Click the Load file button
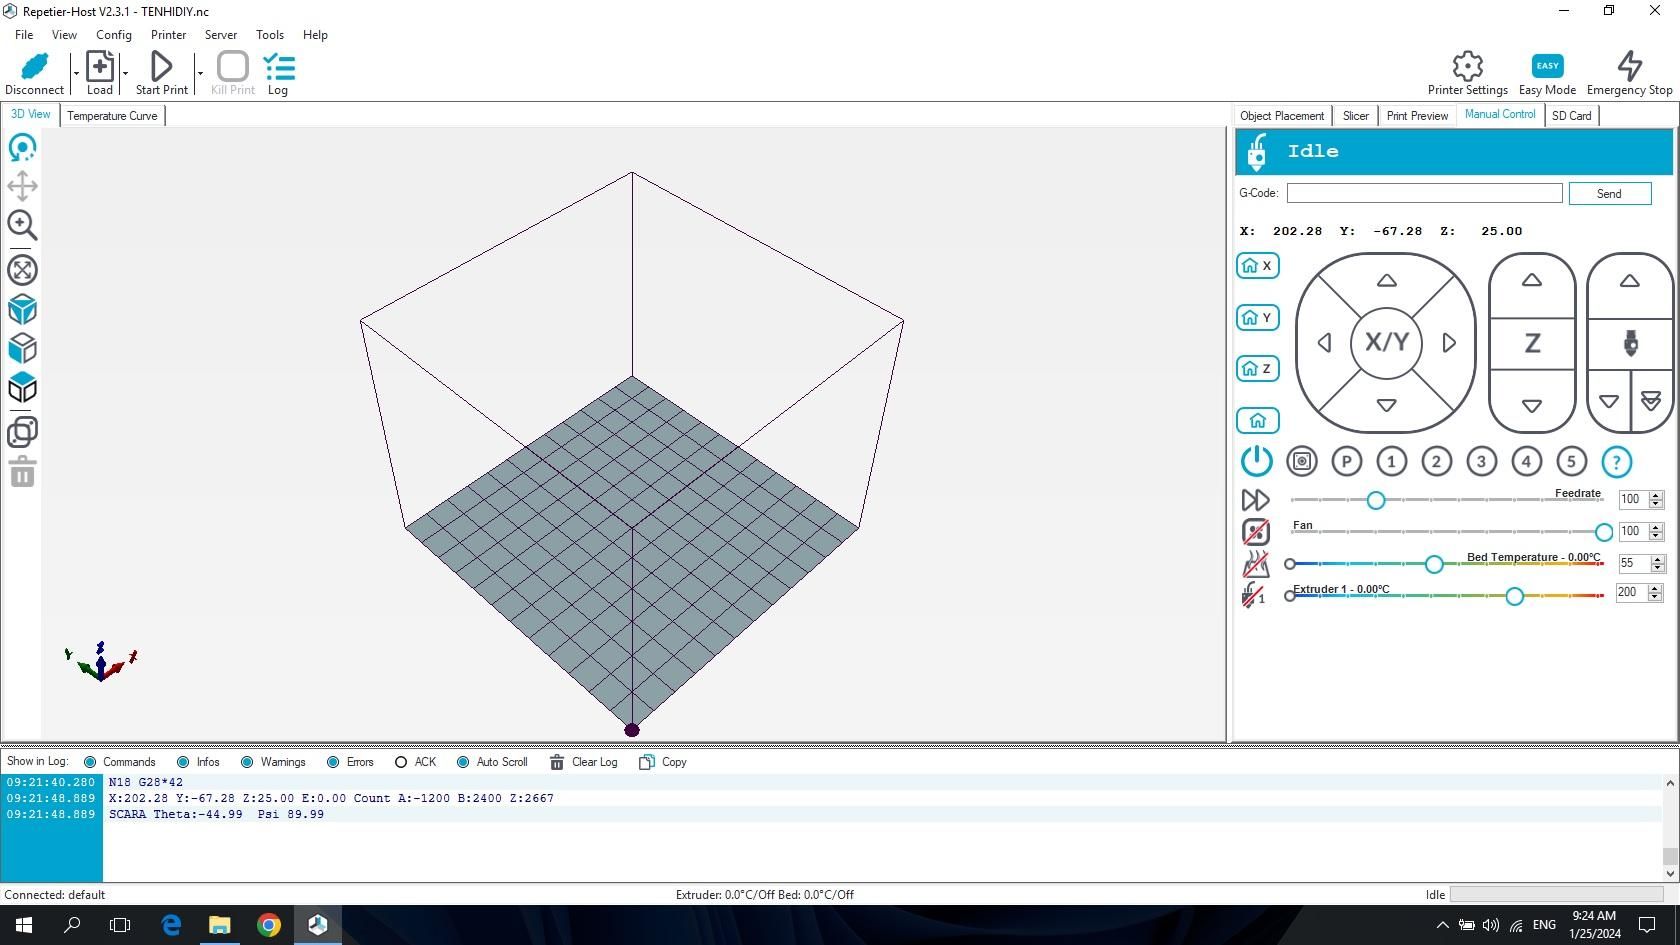The width and height of the screenshot is (1680, 945). [x=100, y=74]
